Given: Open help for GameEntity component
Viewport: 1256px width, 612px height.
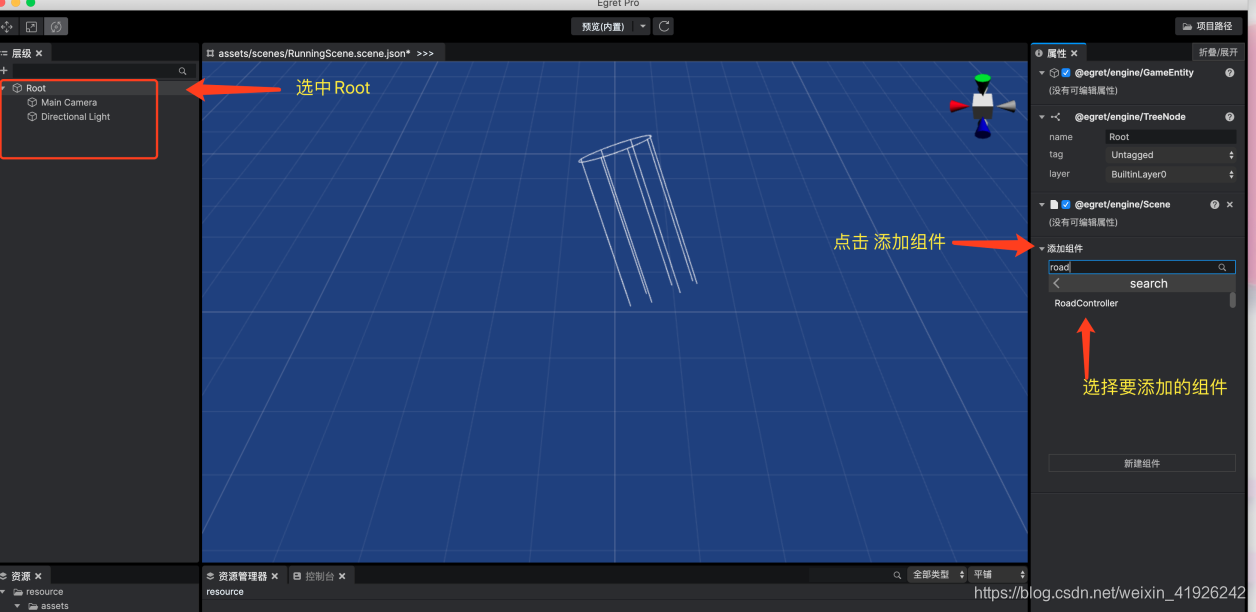Looking at the screenshot, I should click(1229, 73).
